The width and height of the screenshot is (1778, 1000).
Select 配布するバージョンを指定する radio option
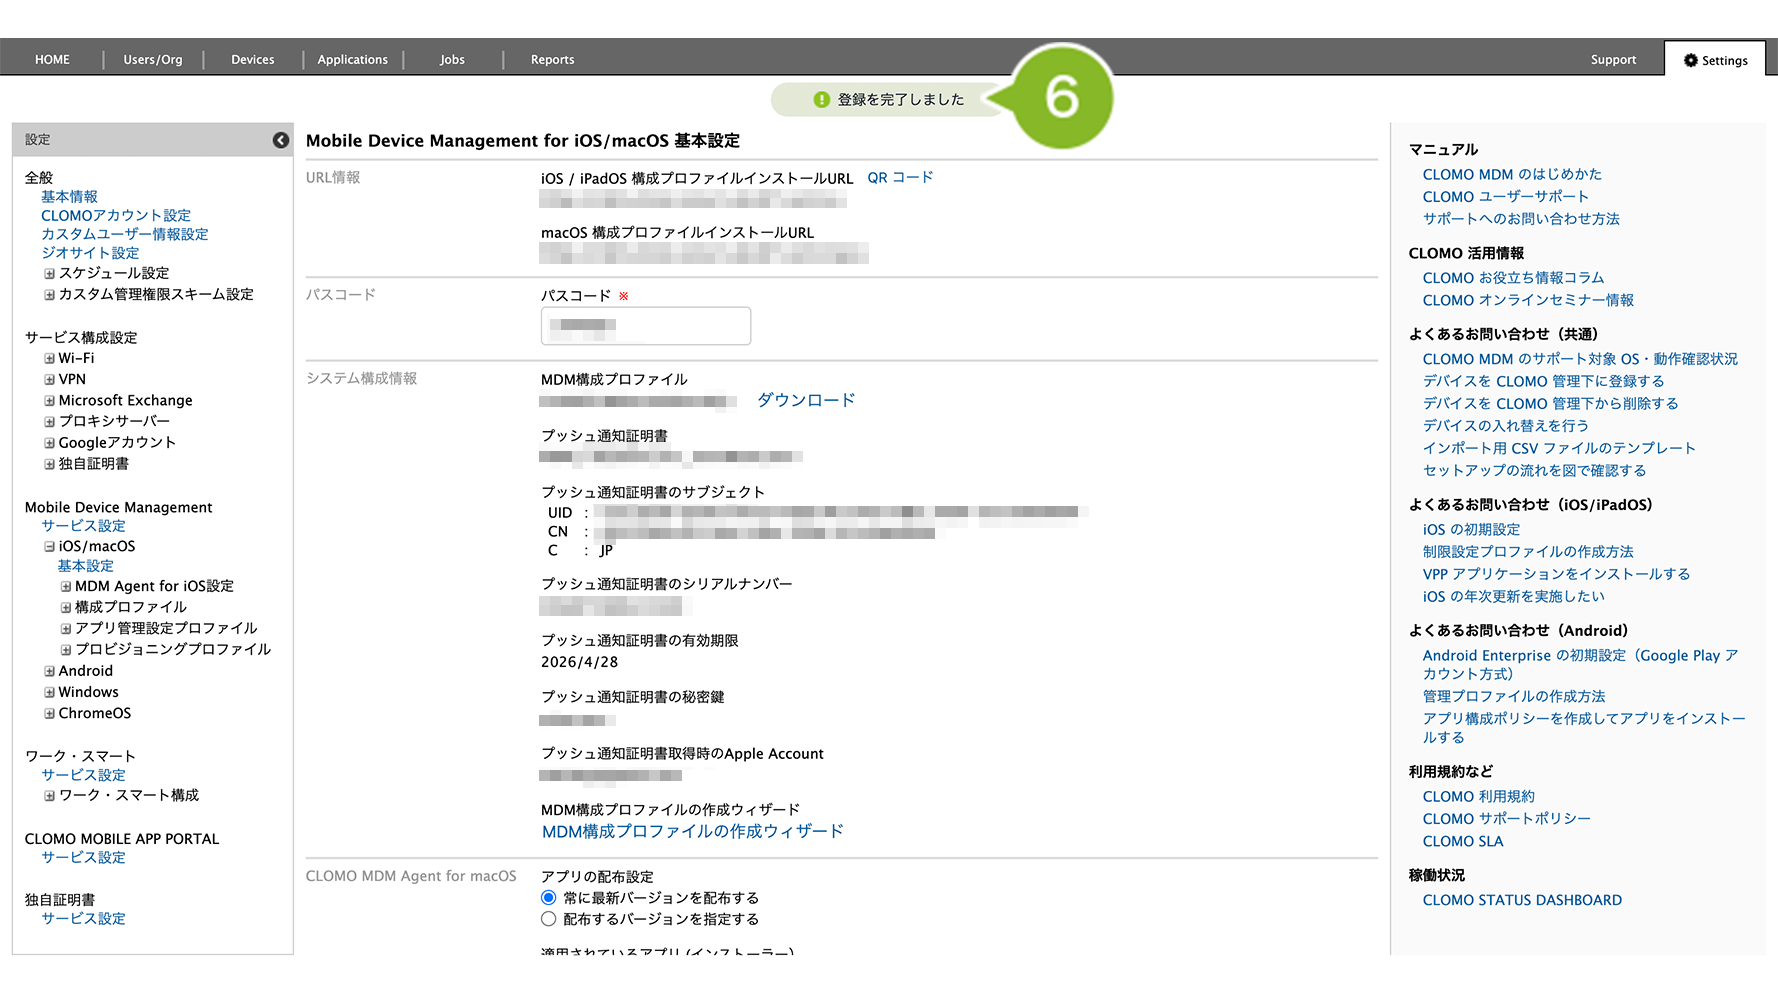548,919
